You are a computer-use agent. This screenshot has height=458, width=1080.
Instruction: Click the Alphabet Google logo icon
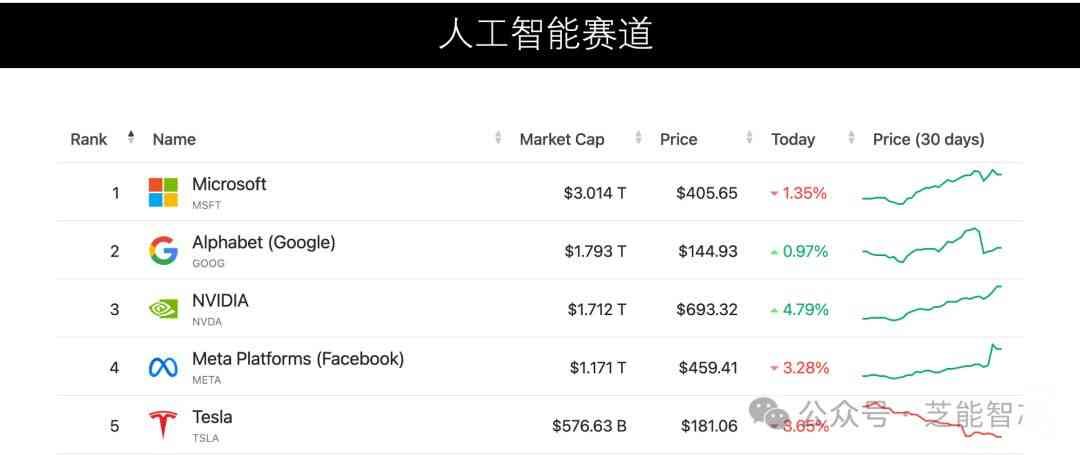pos(163,250)
